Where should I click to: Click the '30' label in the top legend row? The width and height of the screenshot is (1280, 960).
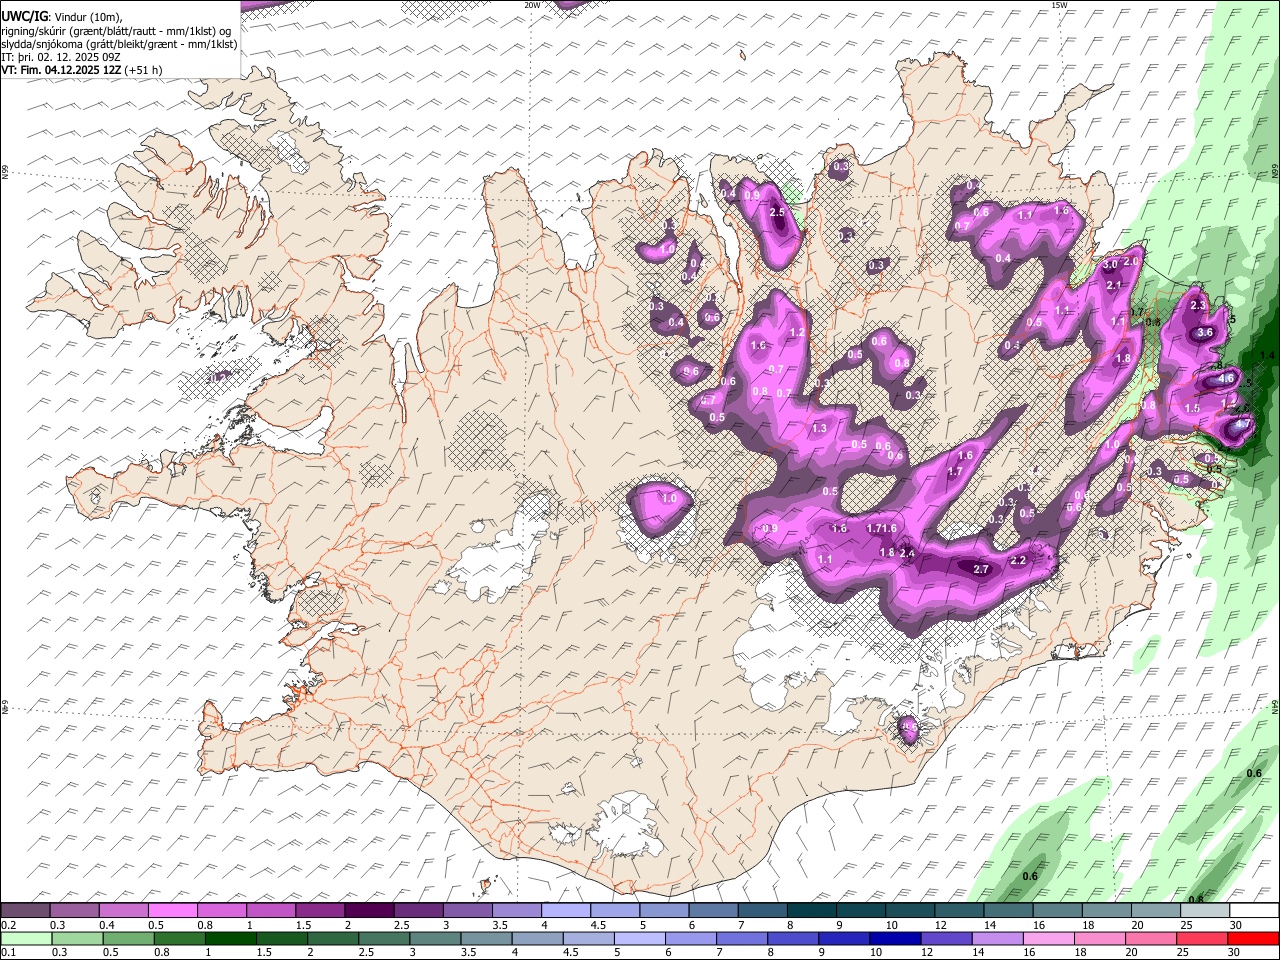1236,925
